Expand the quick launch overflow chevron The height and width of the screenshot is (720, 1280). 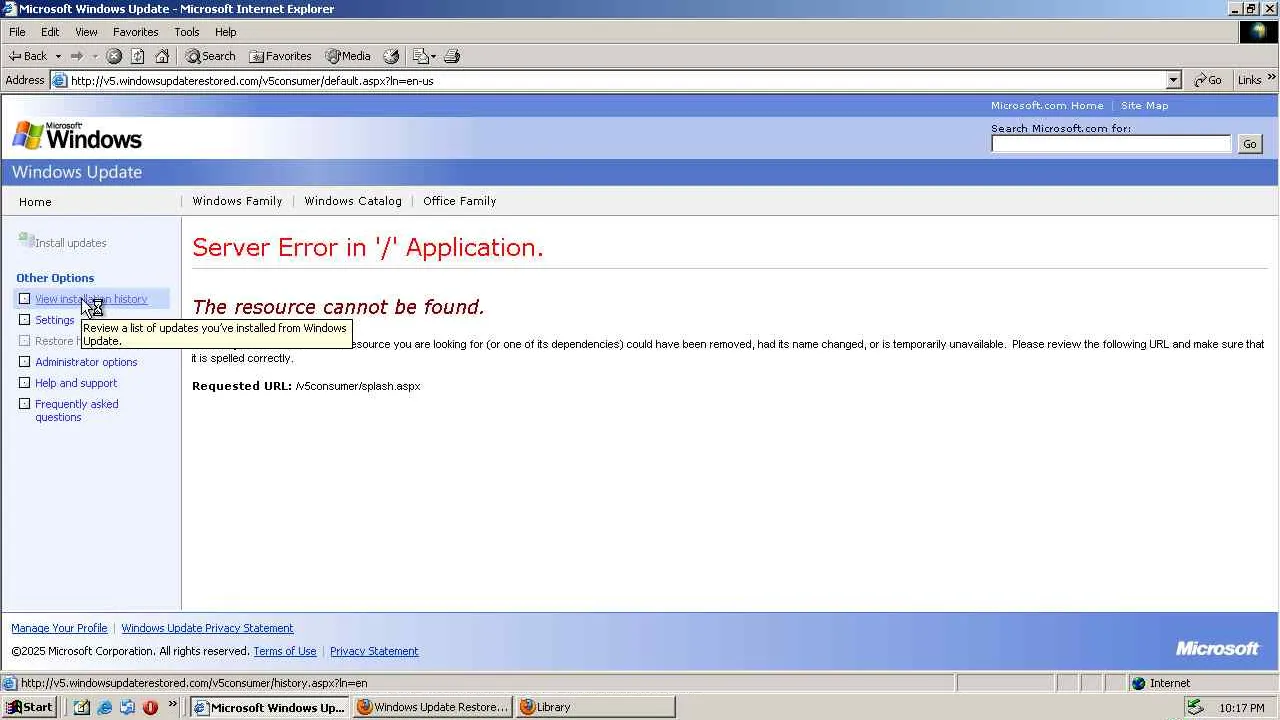point(172,705)
